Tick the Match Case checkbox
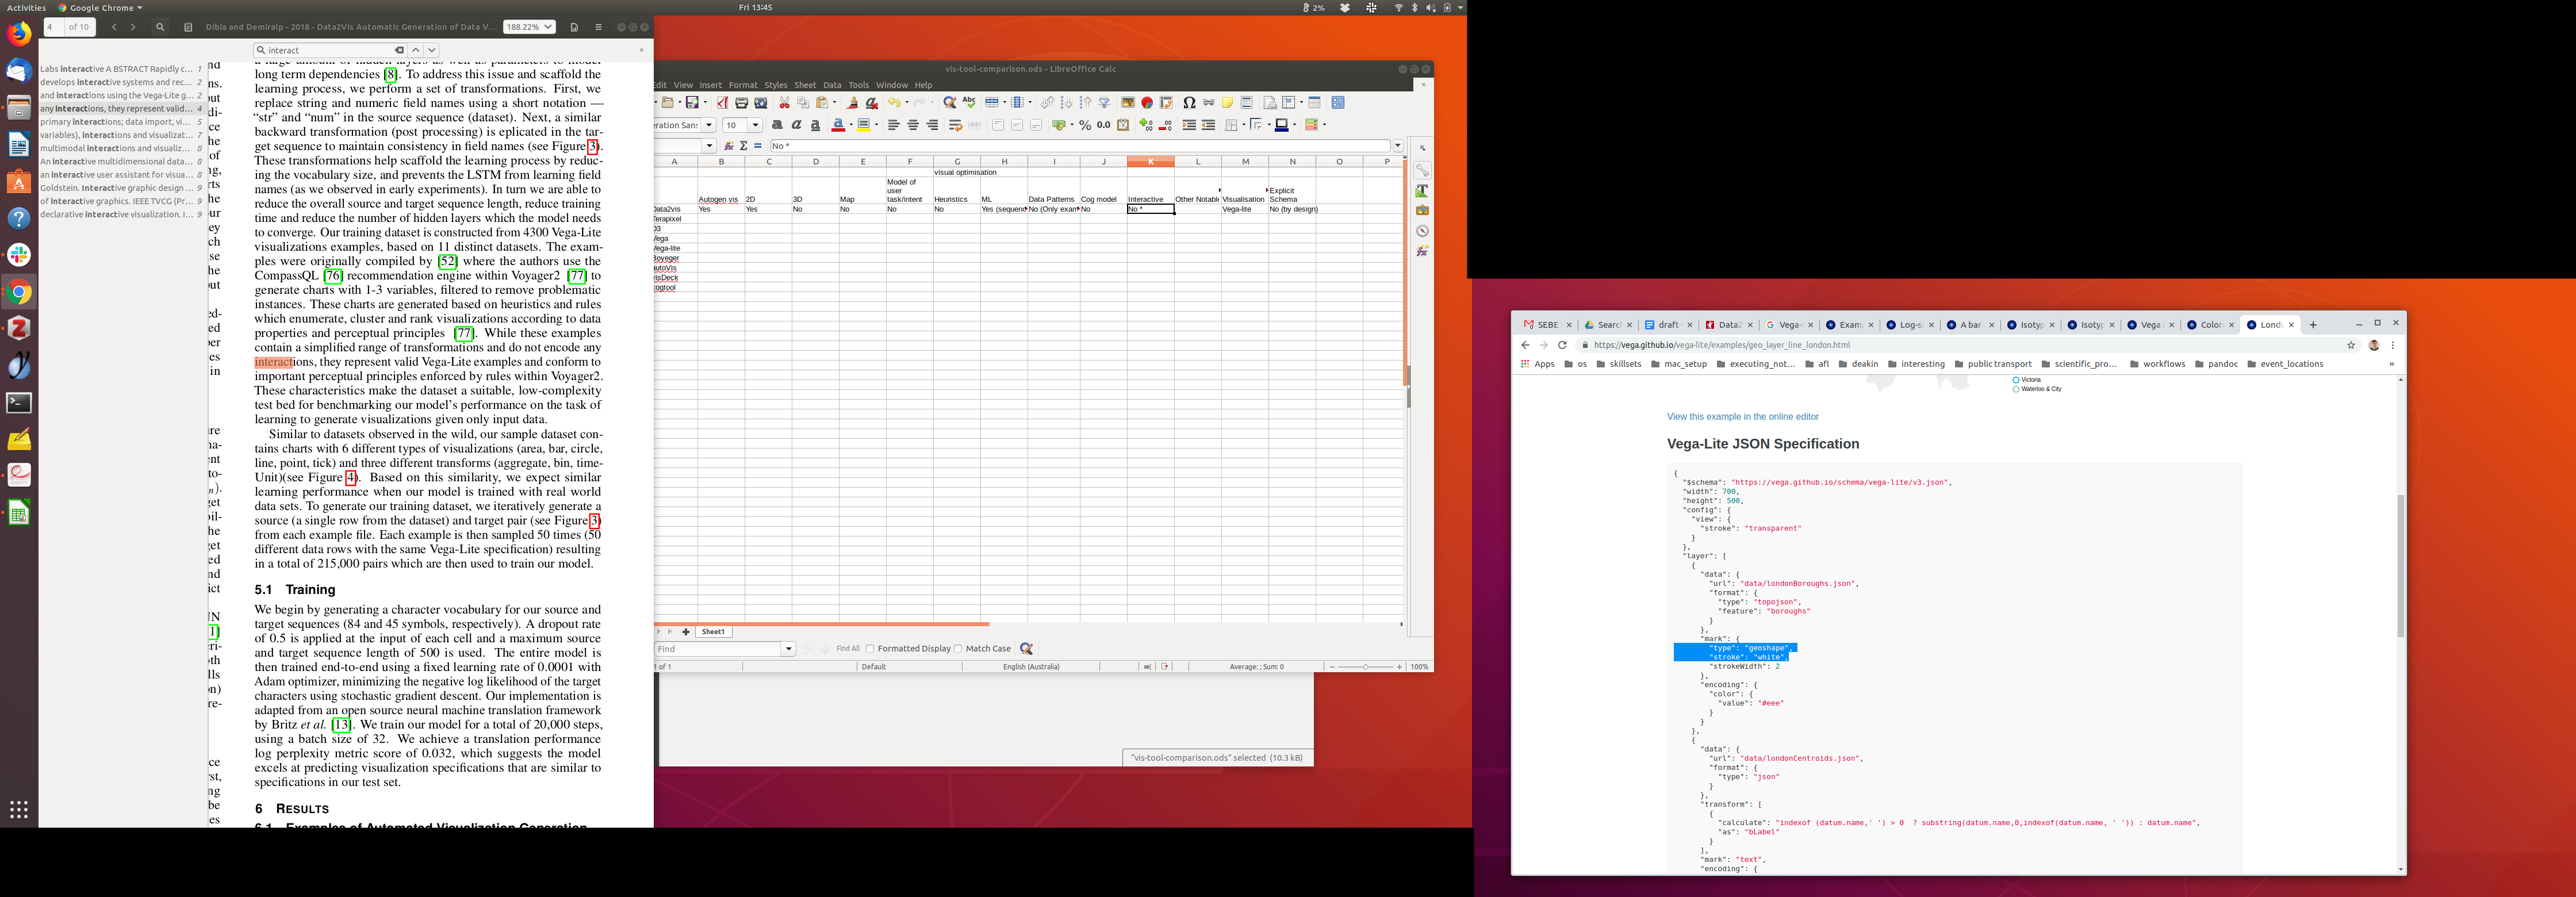Screen dimensions: 2576x897 (958, 649)
